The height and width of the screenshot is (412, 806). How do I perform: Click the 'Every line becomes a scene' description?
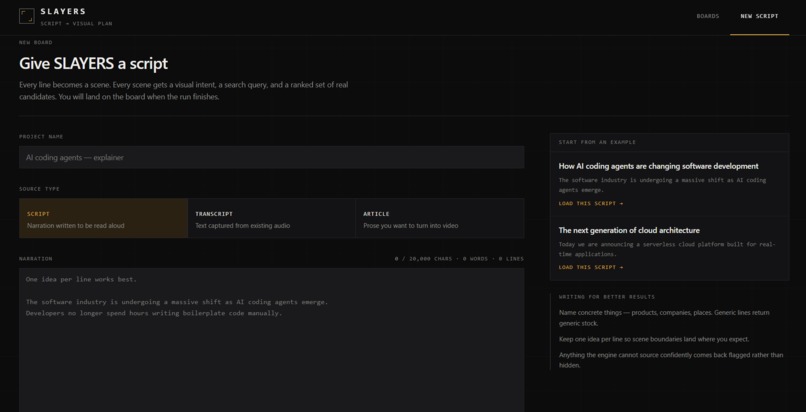pyautogui.click(x=184, y=90)
